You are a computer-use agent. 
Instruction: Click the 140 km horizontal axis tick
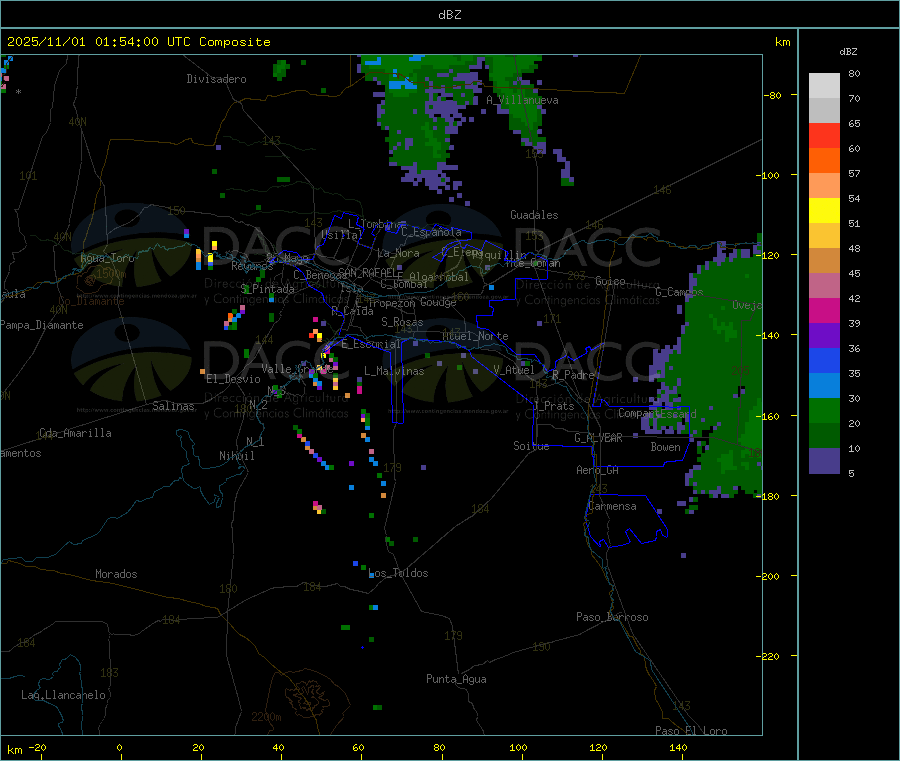[678, 747]
